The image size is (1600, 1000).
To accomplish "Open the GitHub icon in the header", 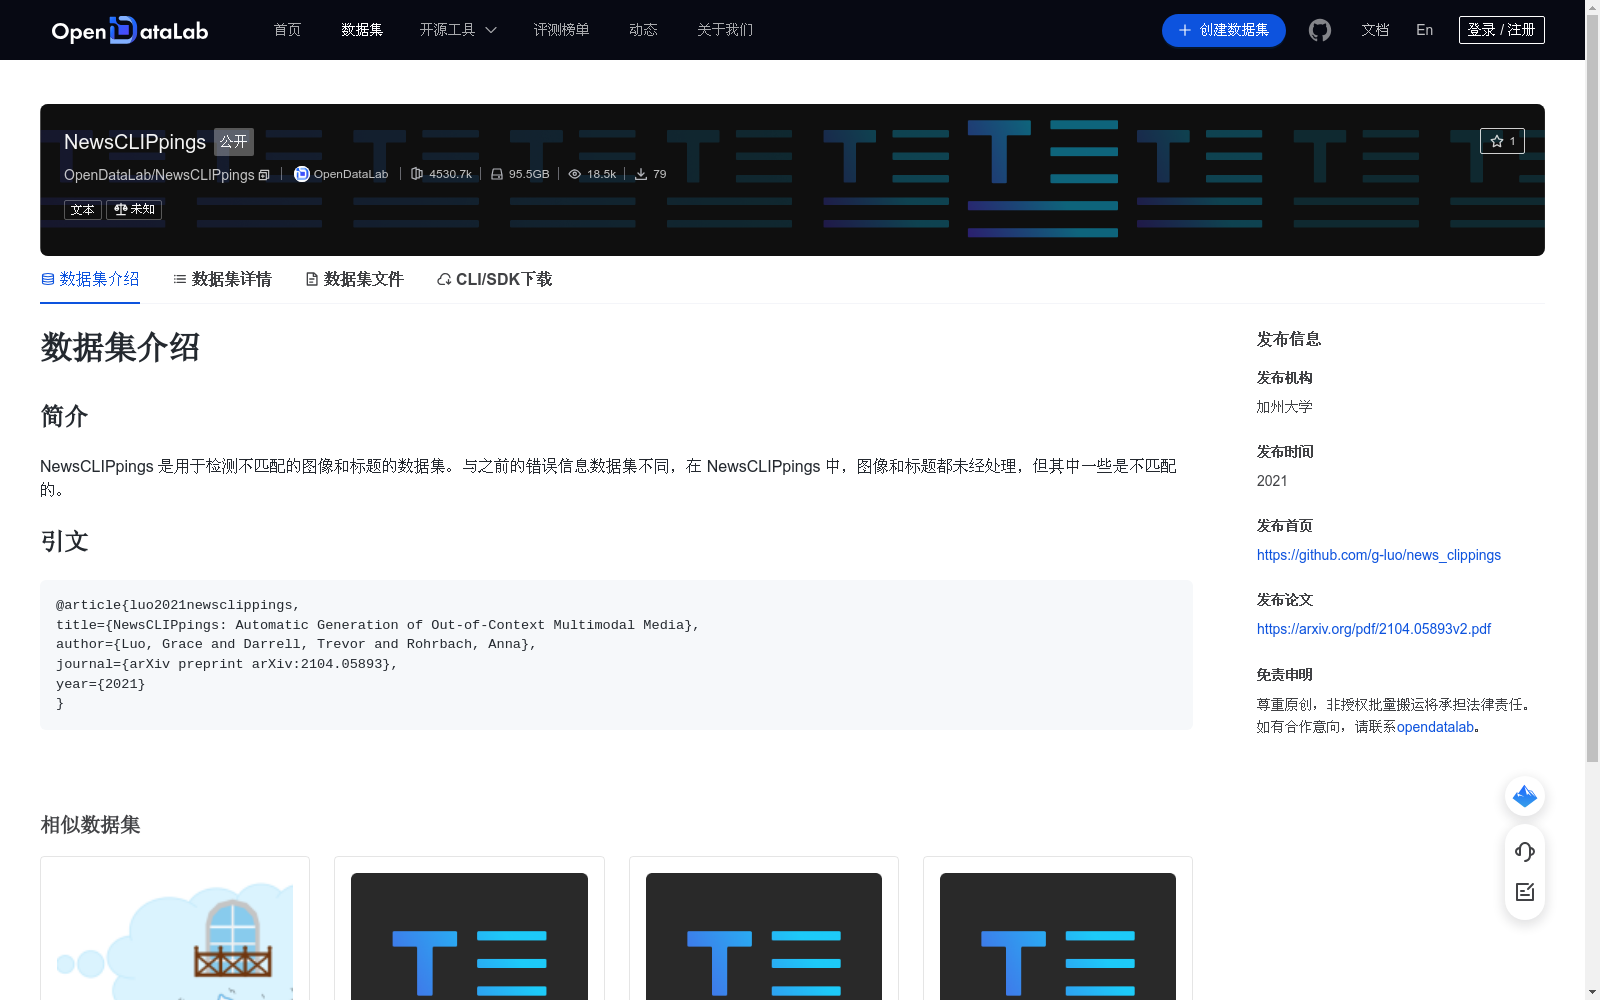I will pyautogui.click(x=1320, y=30).
